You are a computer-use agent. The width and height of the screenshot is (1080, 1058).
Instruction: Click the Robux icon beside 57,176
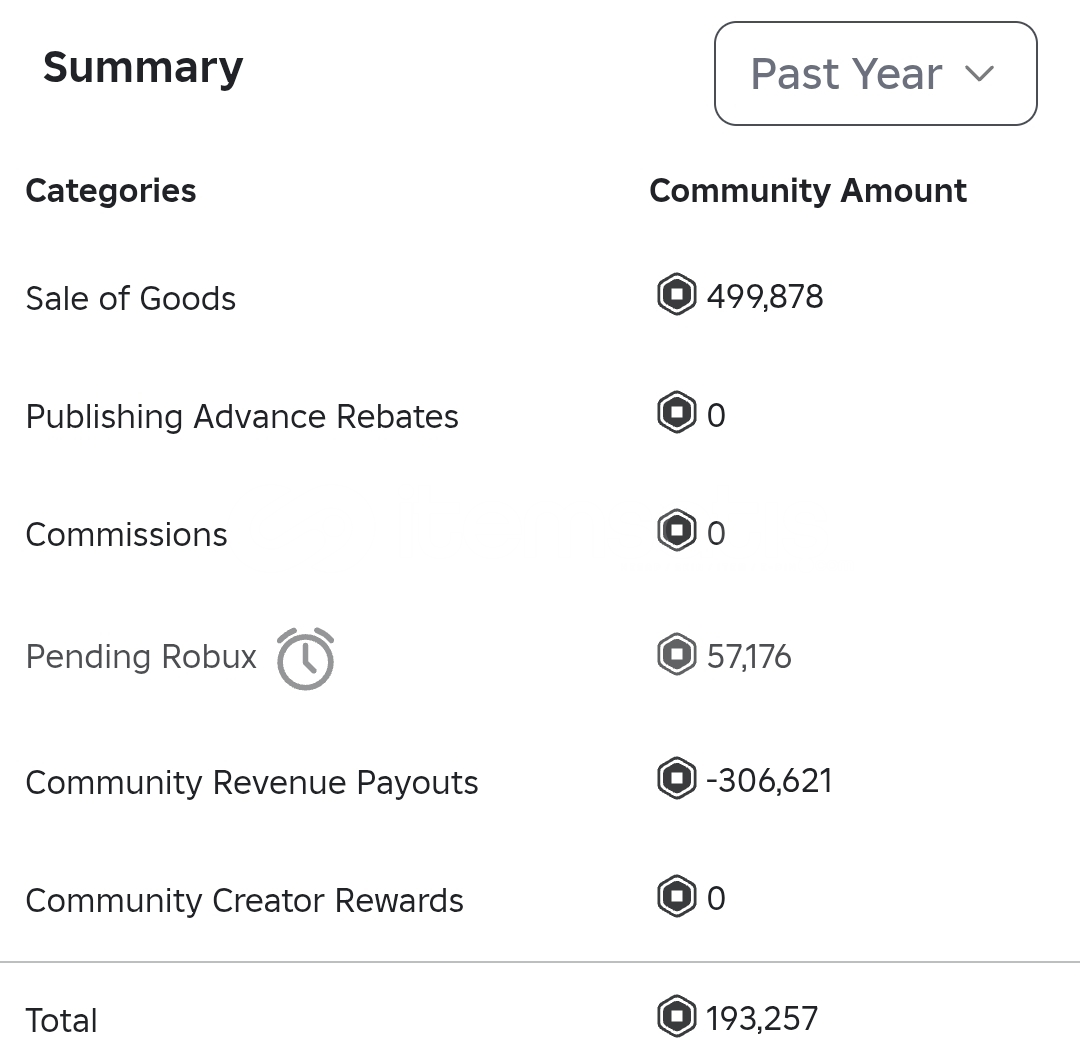(x=676, y=656)
